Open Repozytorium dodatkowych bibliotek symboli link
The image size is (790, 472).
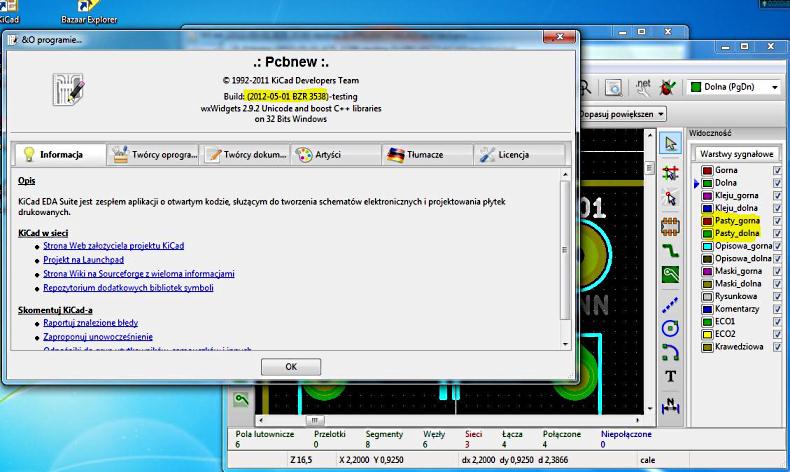click(x=128, y=288)
